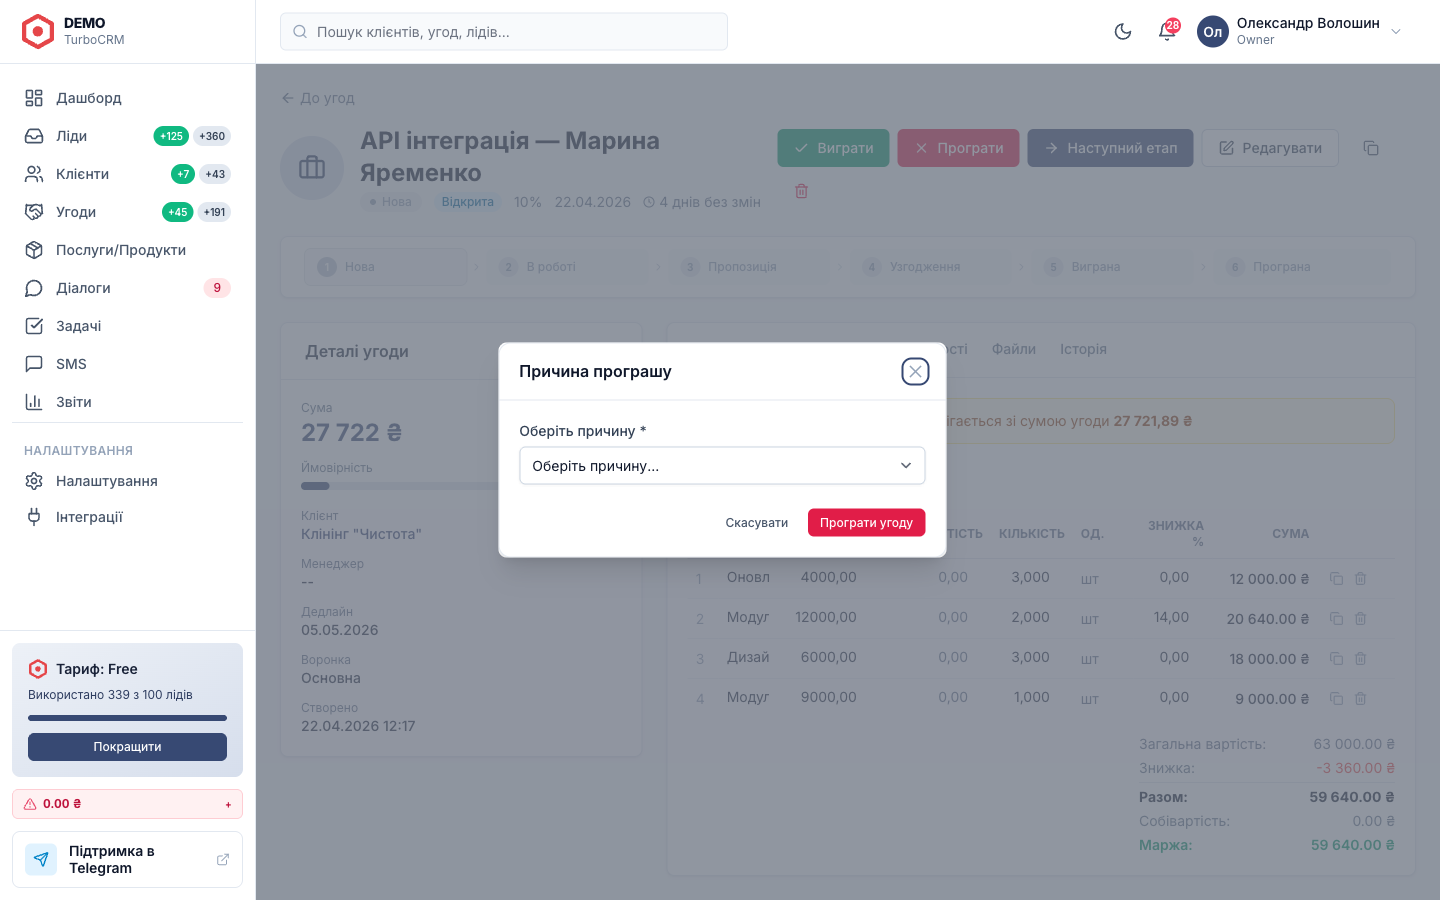
Task: Delete the Оновл product row
Action: coord(1360,579)
